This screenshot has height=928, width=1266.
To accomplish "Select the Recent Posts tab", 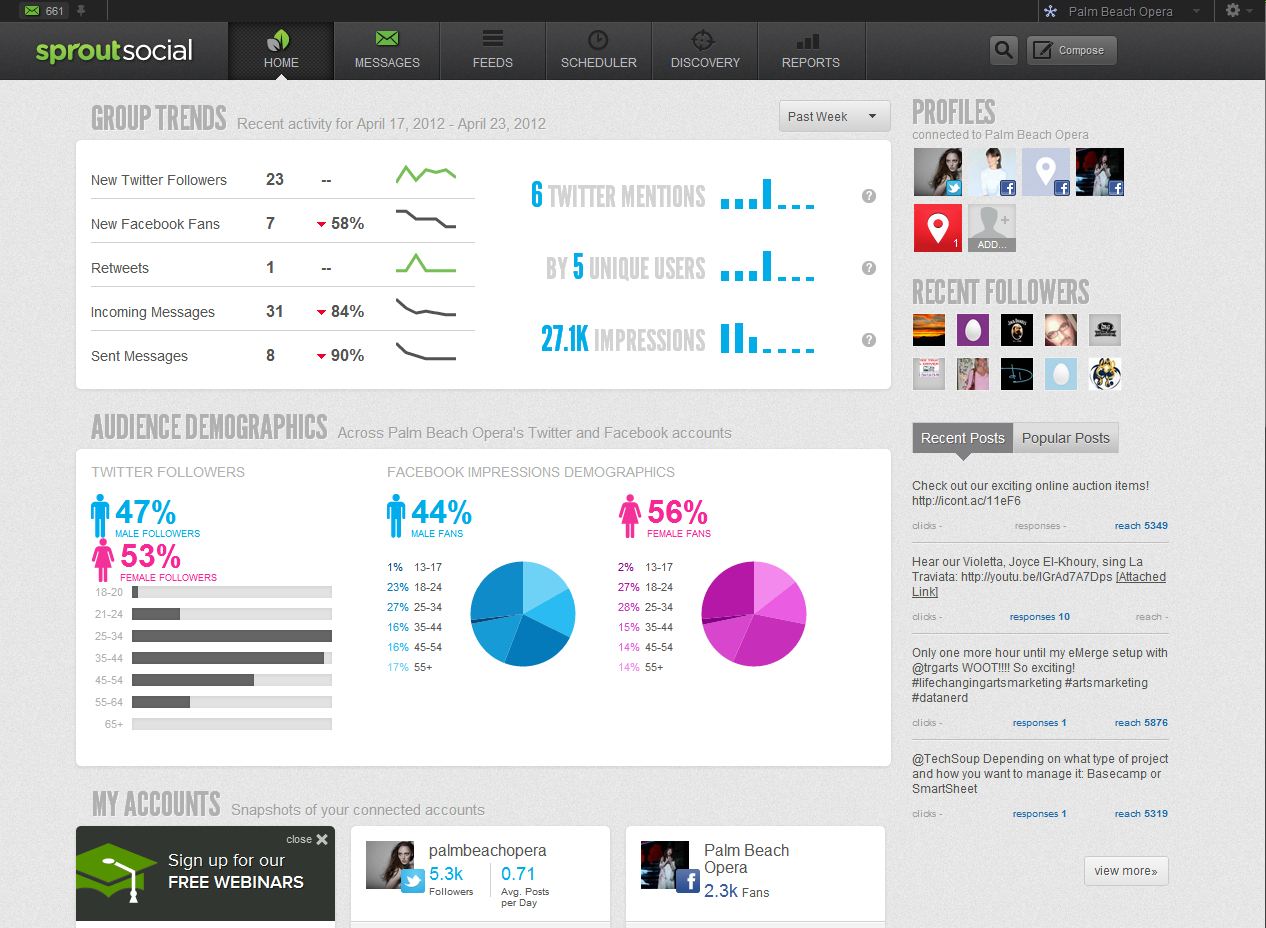I will pyautogui.click(x=962, y=438).
